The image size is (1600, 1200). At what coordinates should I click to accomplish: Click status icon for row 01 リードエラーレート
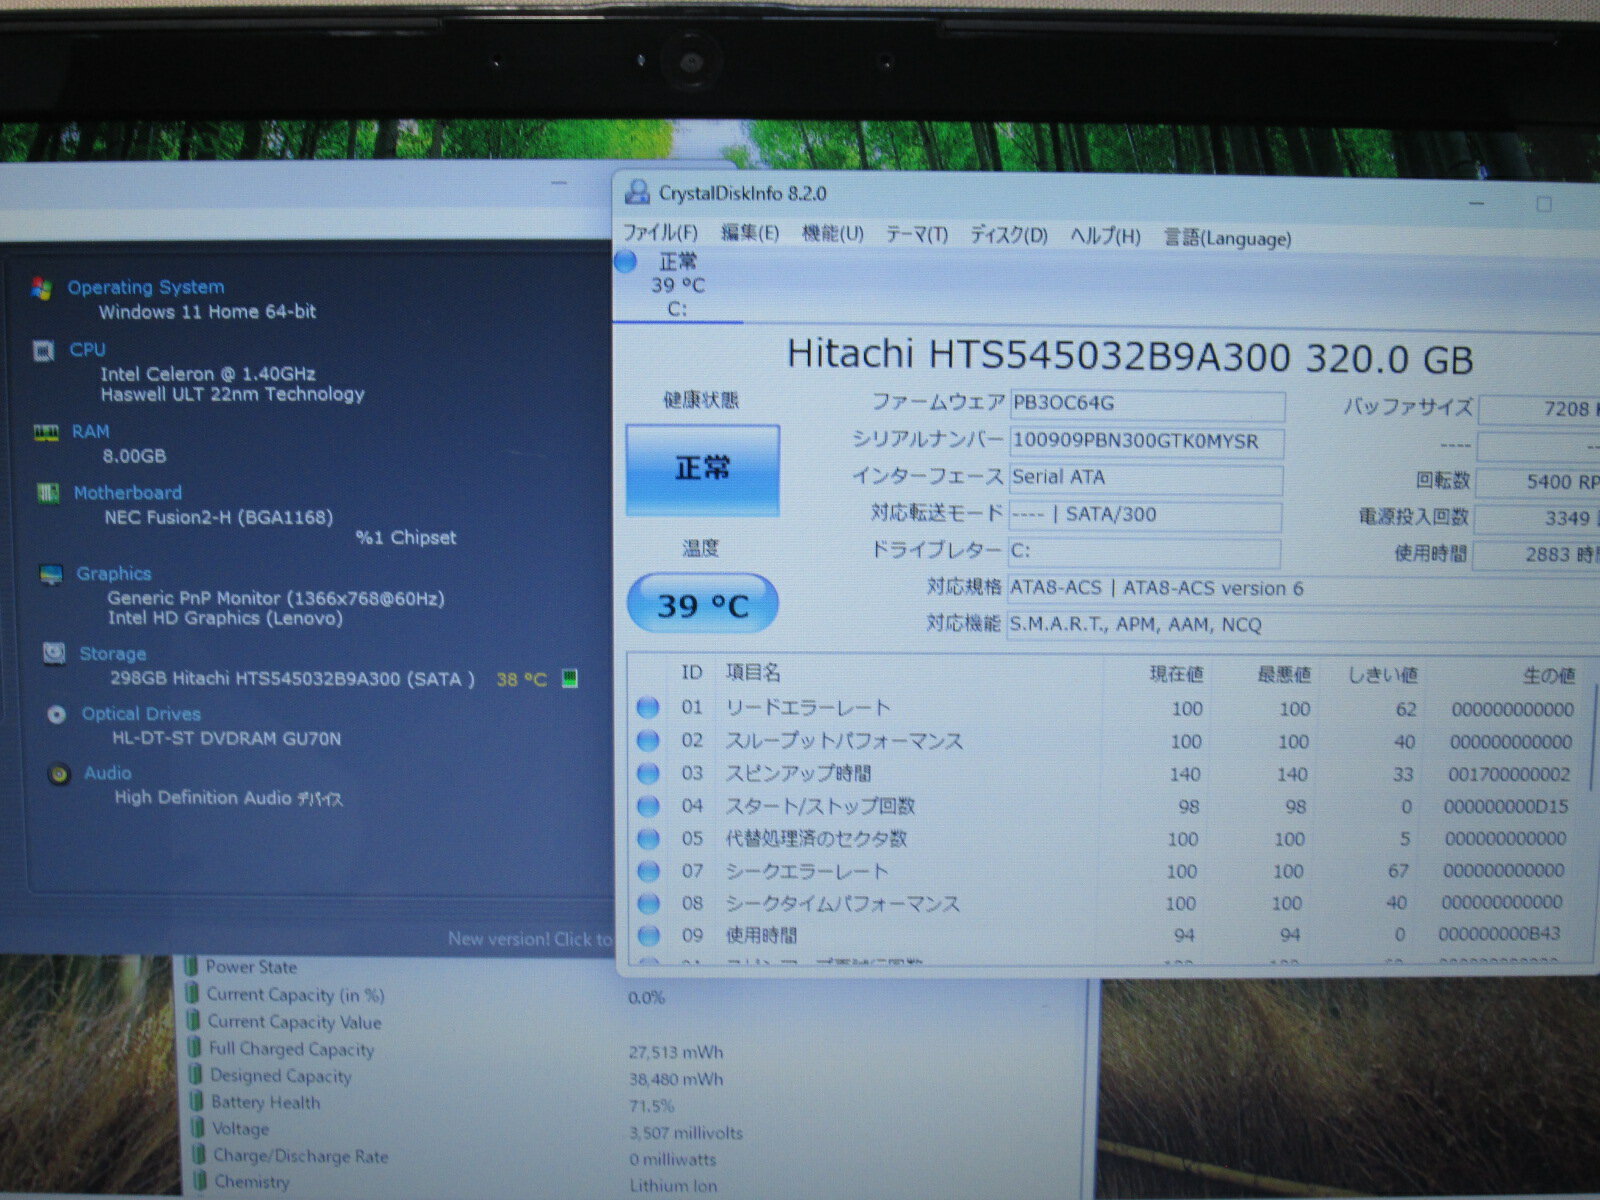648,708
